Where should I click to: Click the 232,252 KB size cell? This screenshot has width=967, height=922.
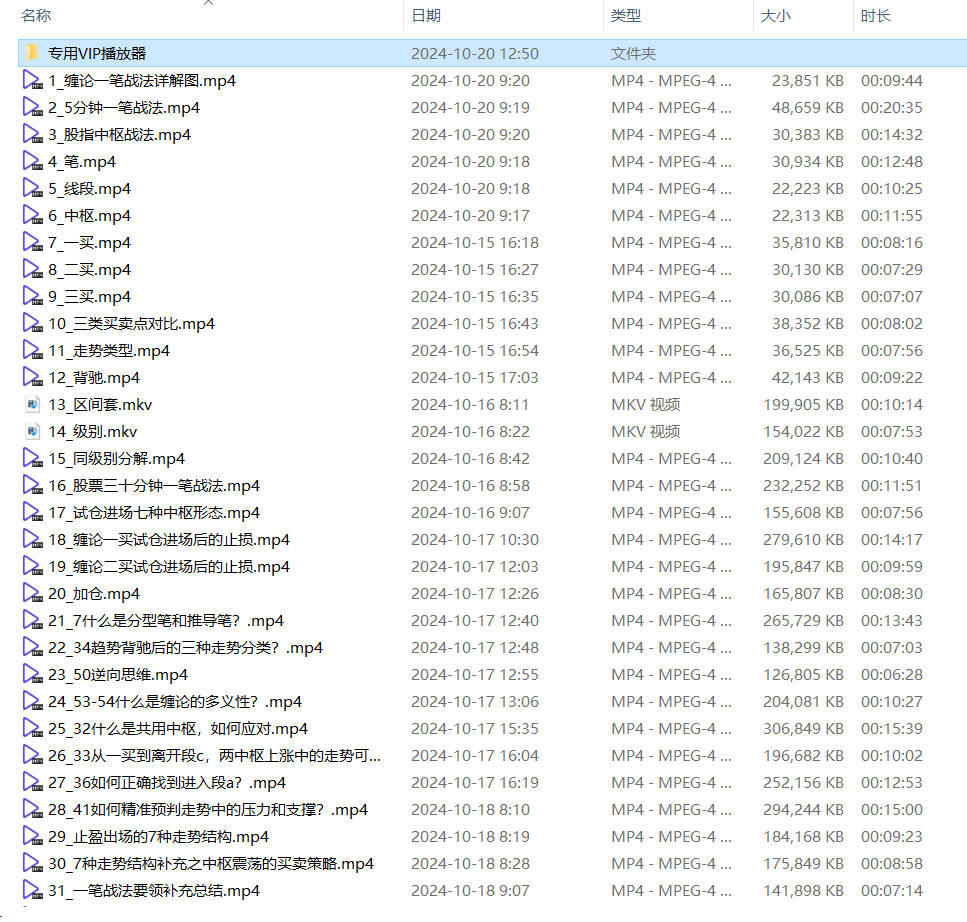(804, 485)
